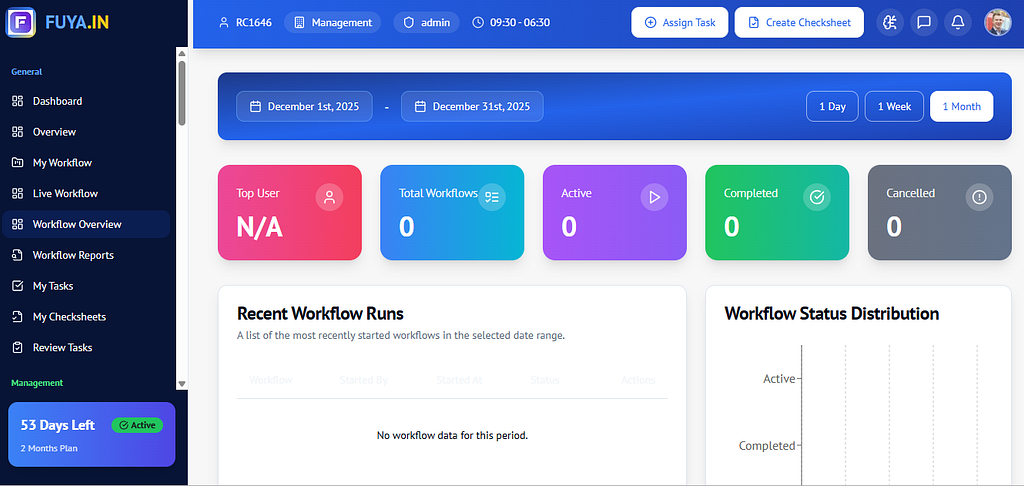1024x486 pixels.
Task: Click the My Workflow folder icon
Action: click(18, 163)
